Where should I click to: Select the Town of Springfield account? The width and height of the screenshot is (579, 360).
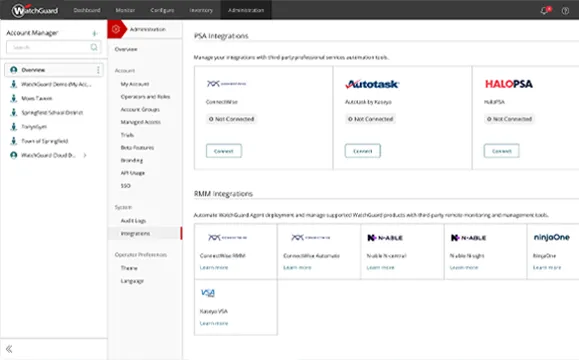(x=45, y=141)
